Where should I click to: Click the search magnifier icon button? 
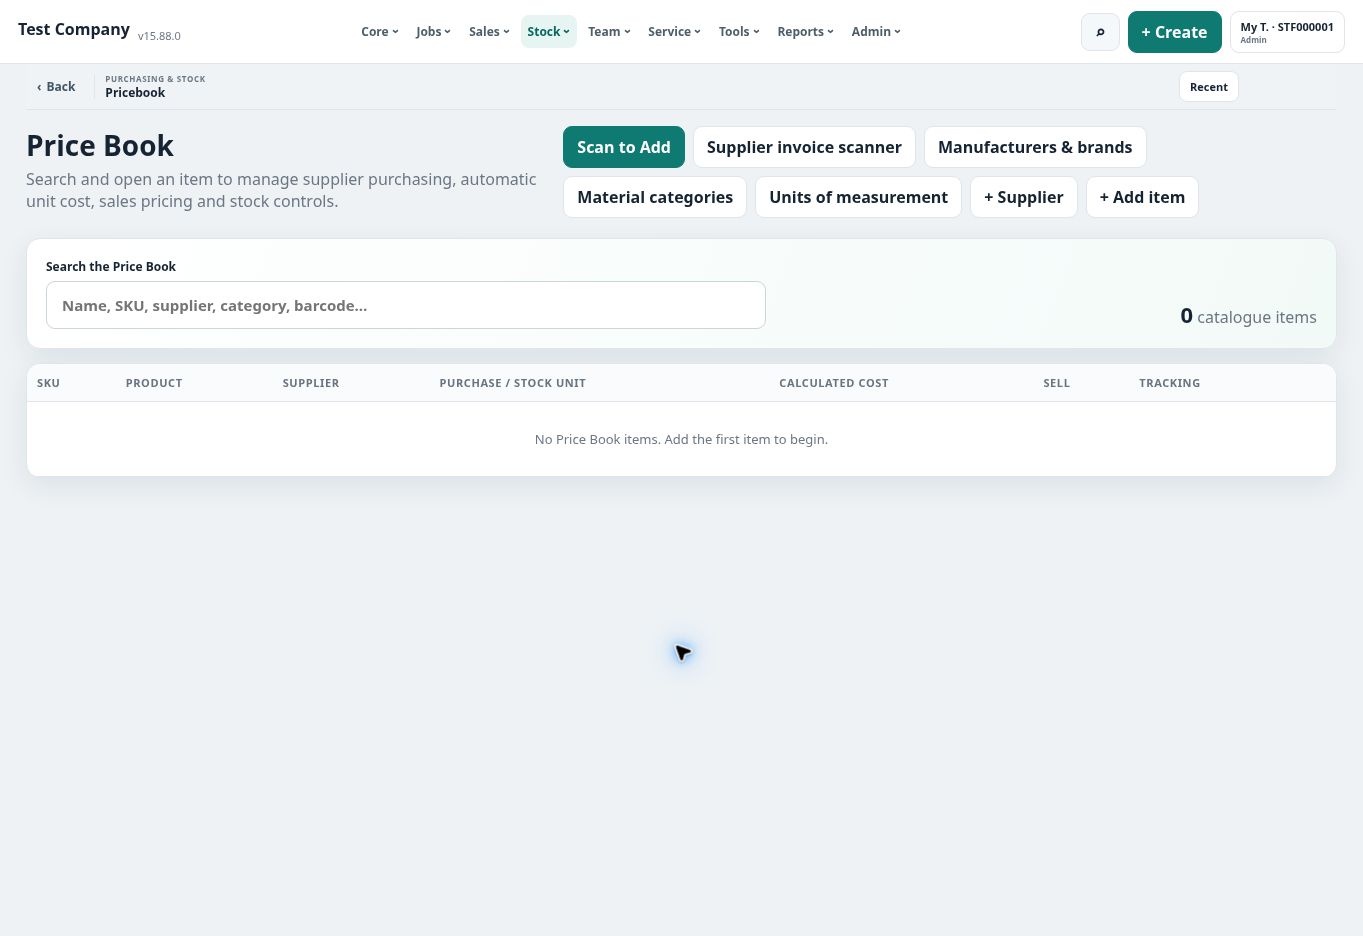click(1100, 32)
